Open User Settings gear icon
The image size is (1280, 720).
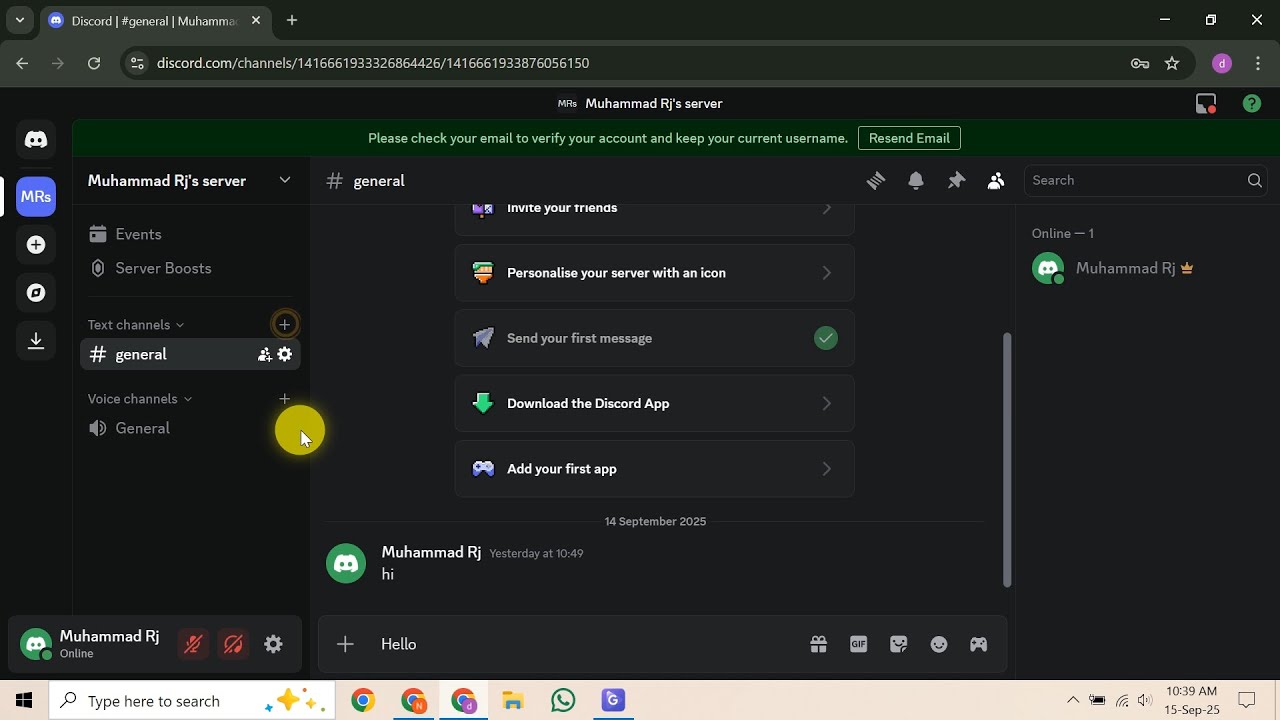point(273,644)
